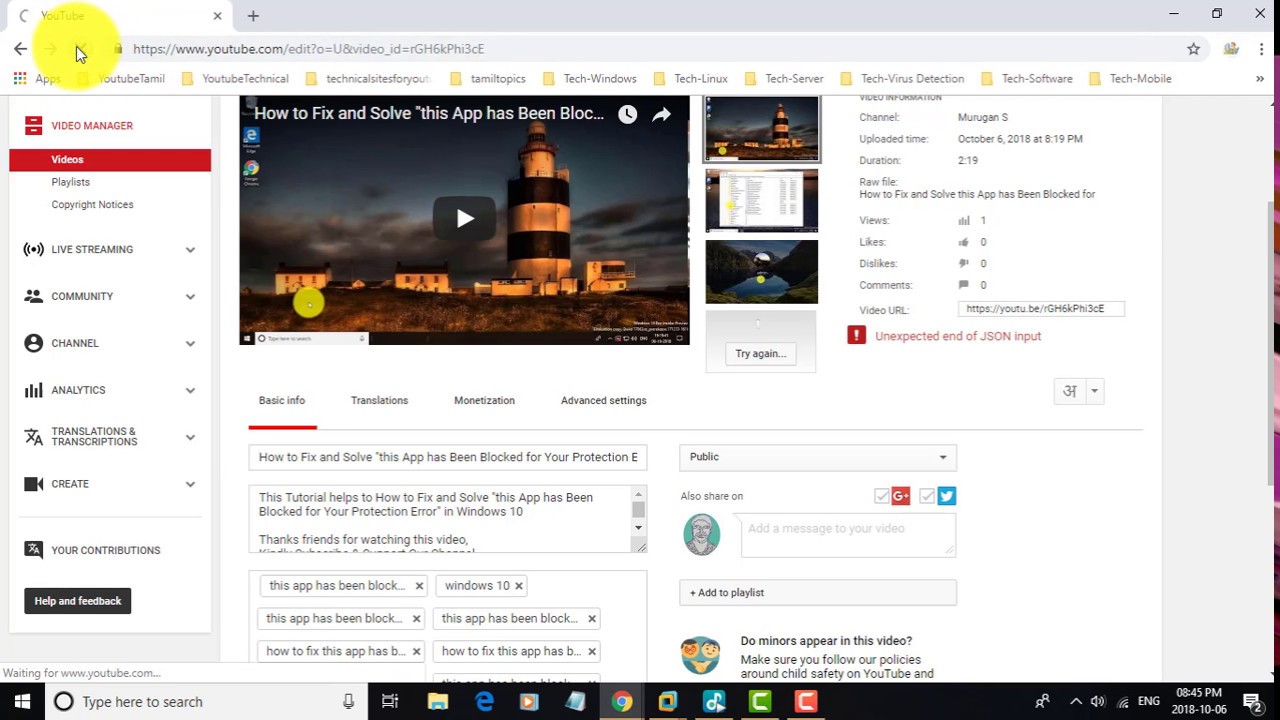Toggle the Google+ share checkbox
The height and width of the screenshot is (720, 1280).
pyautogui.click(x=881, y=496)
